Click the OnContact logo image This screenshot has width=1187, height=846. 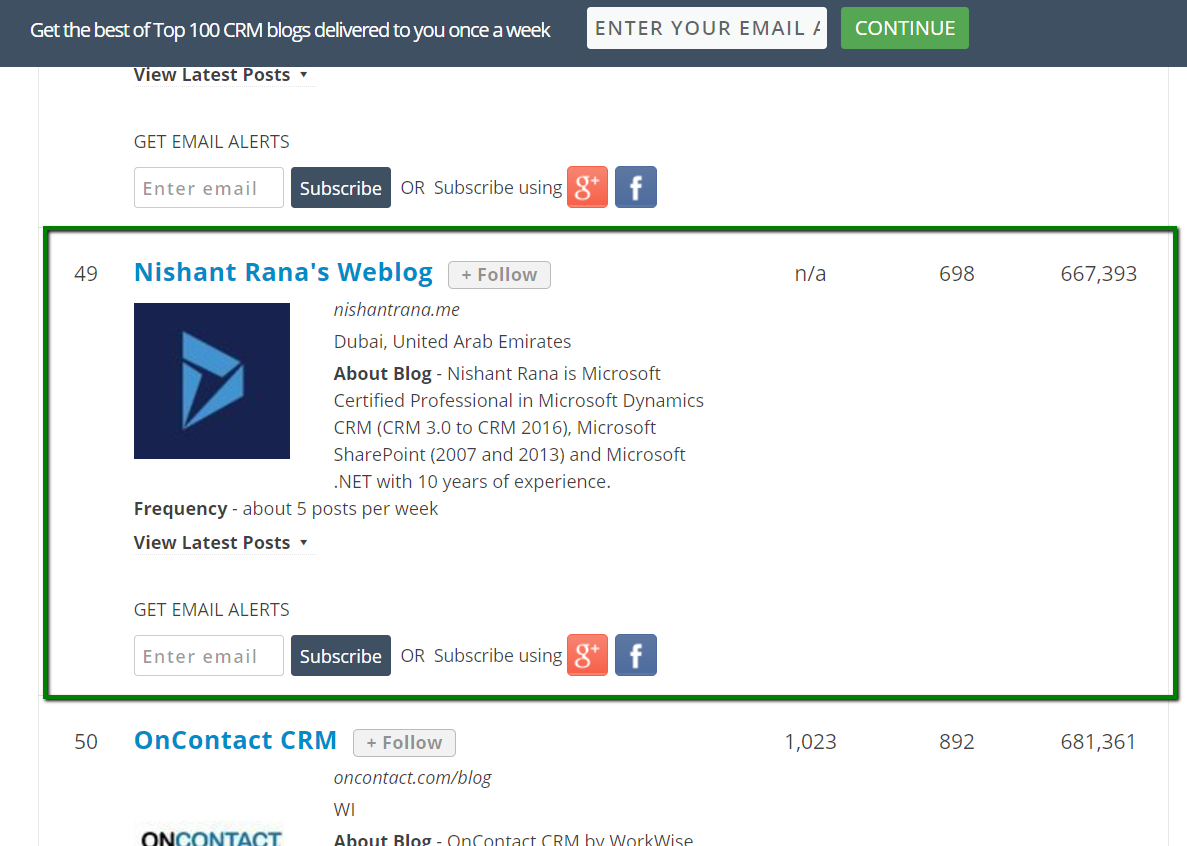coord(212,835)
